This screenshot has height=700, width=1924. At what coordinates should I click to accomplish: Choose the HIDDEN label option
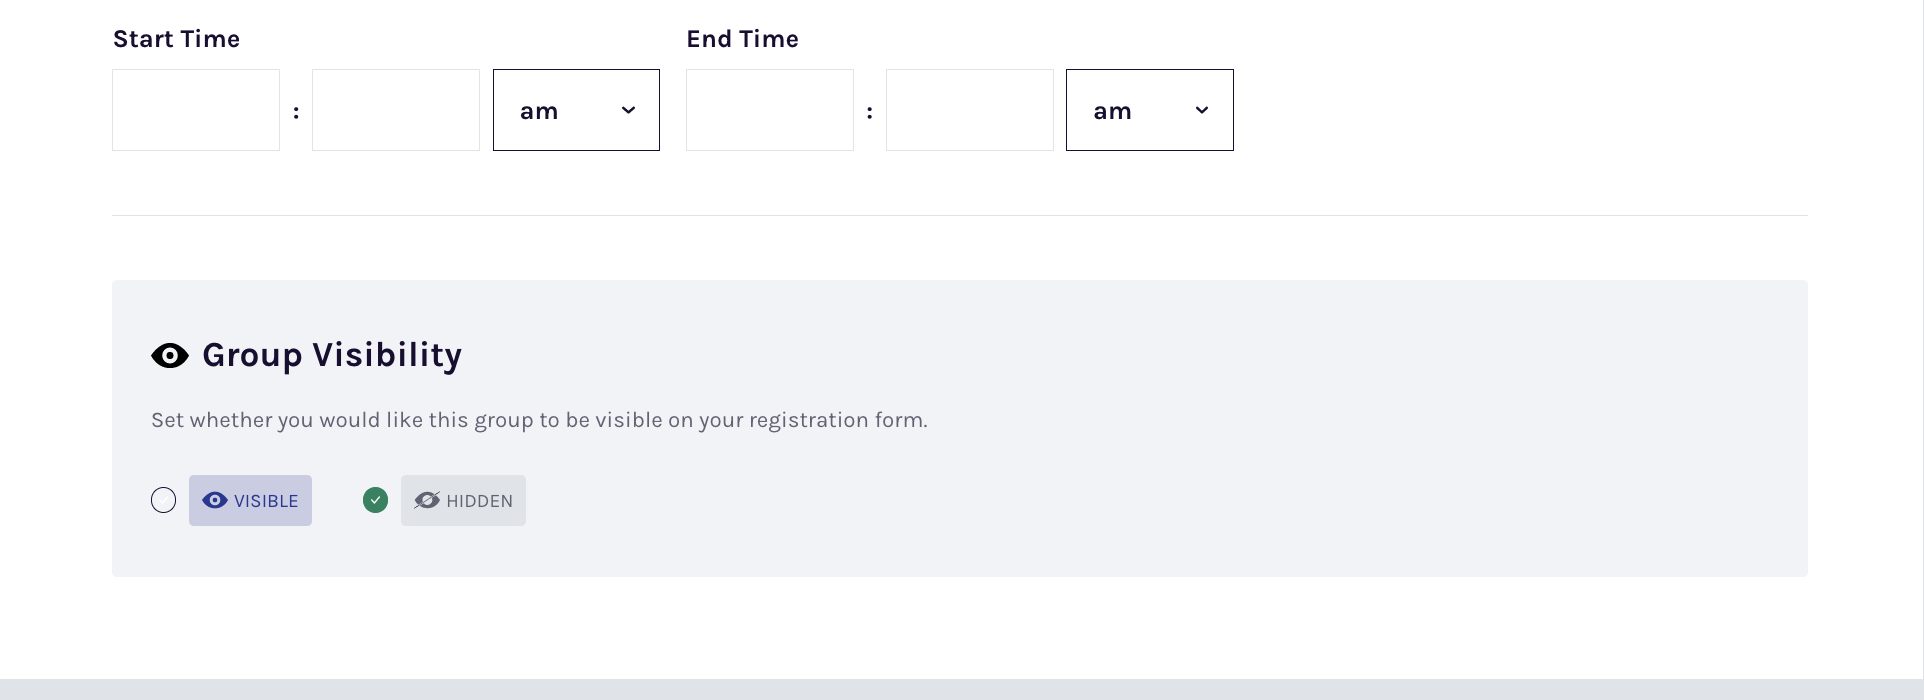479,501
